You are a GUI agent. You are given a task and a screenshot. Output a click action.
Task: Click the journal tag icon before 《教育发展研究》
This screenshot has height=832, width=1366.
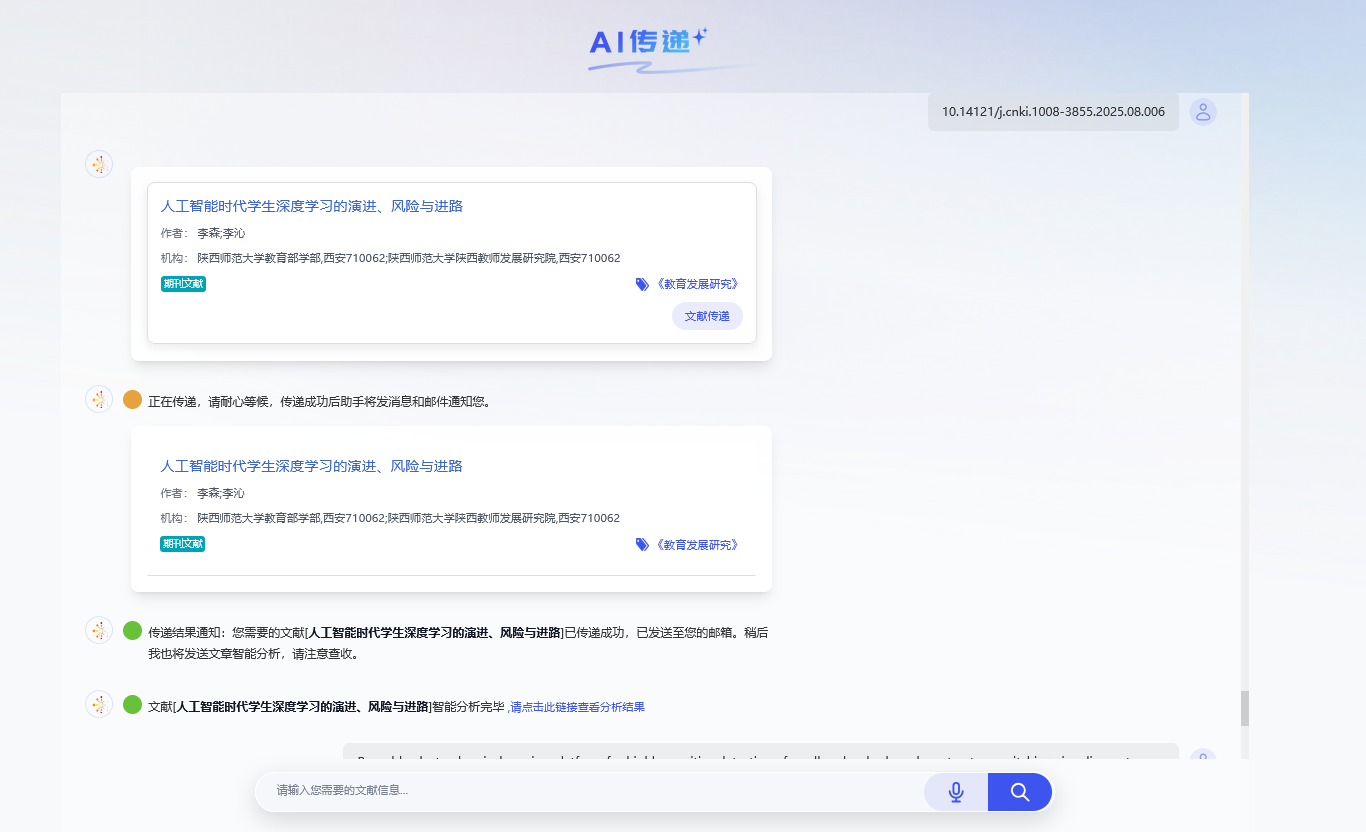click(x=642, y=283)
